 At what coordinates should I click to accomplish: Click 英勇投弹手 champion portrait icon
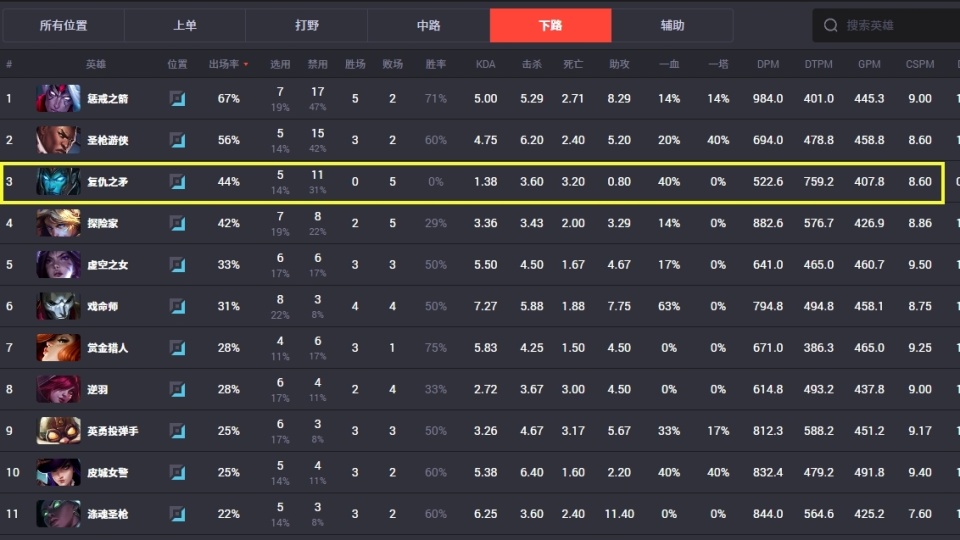click(58, 430)
